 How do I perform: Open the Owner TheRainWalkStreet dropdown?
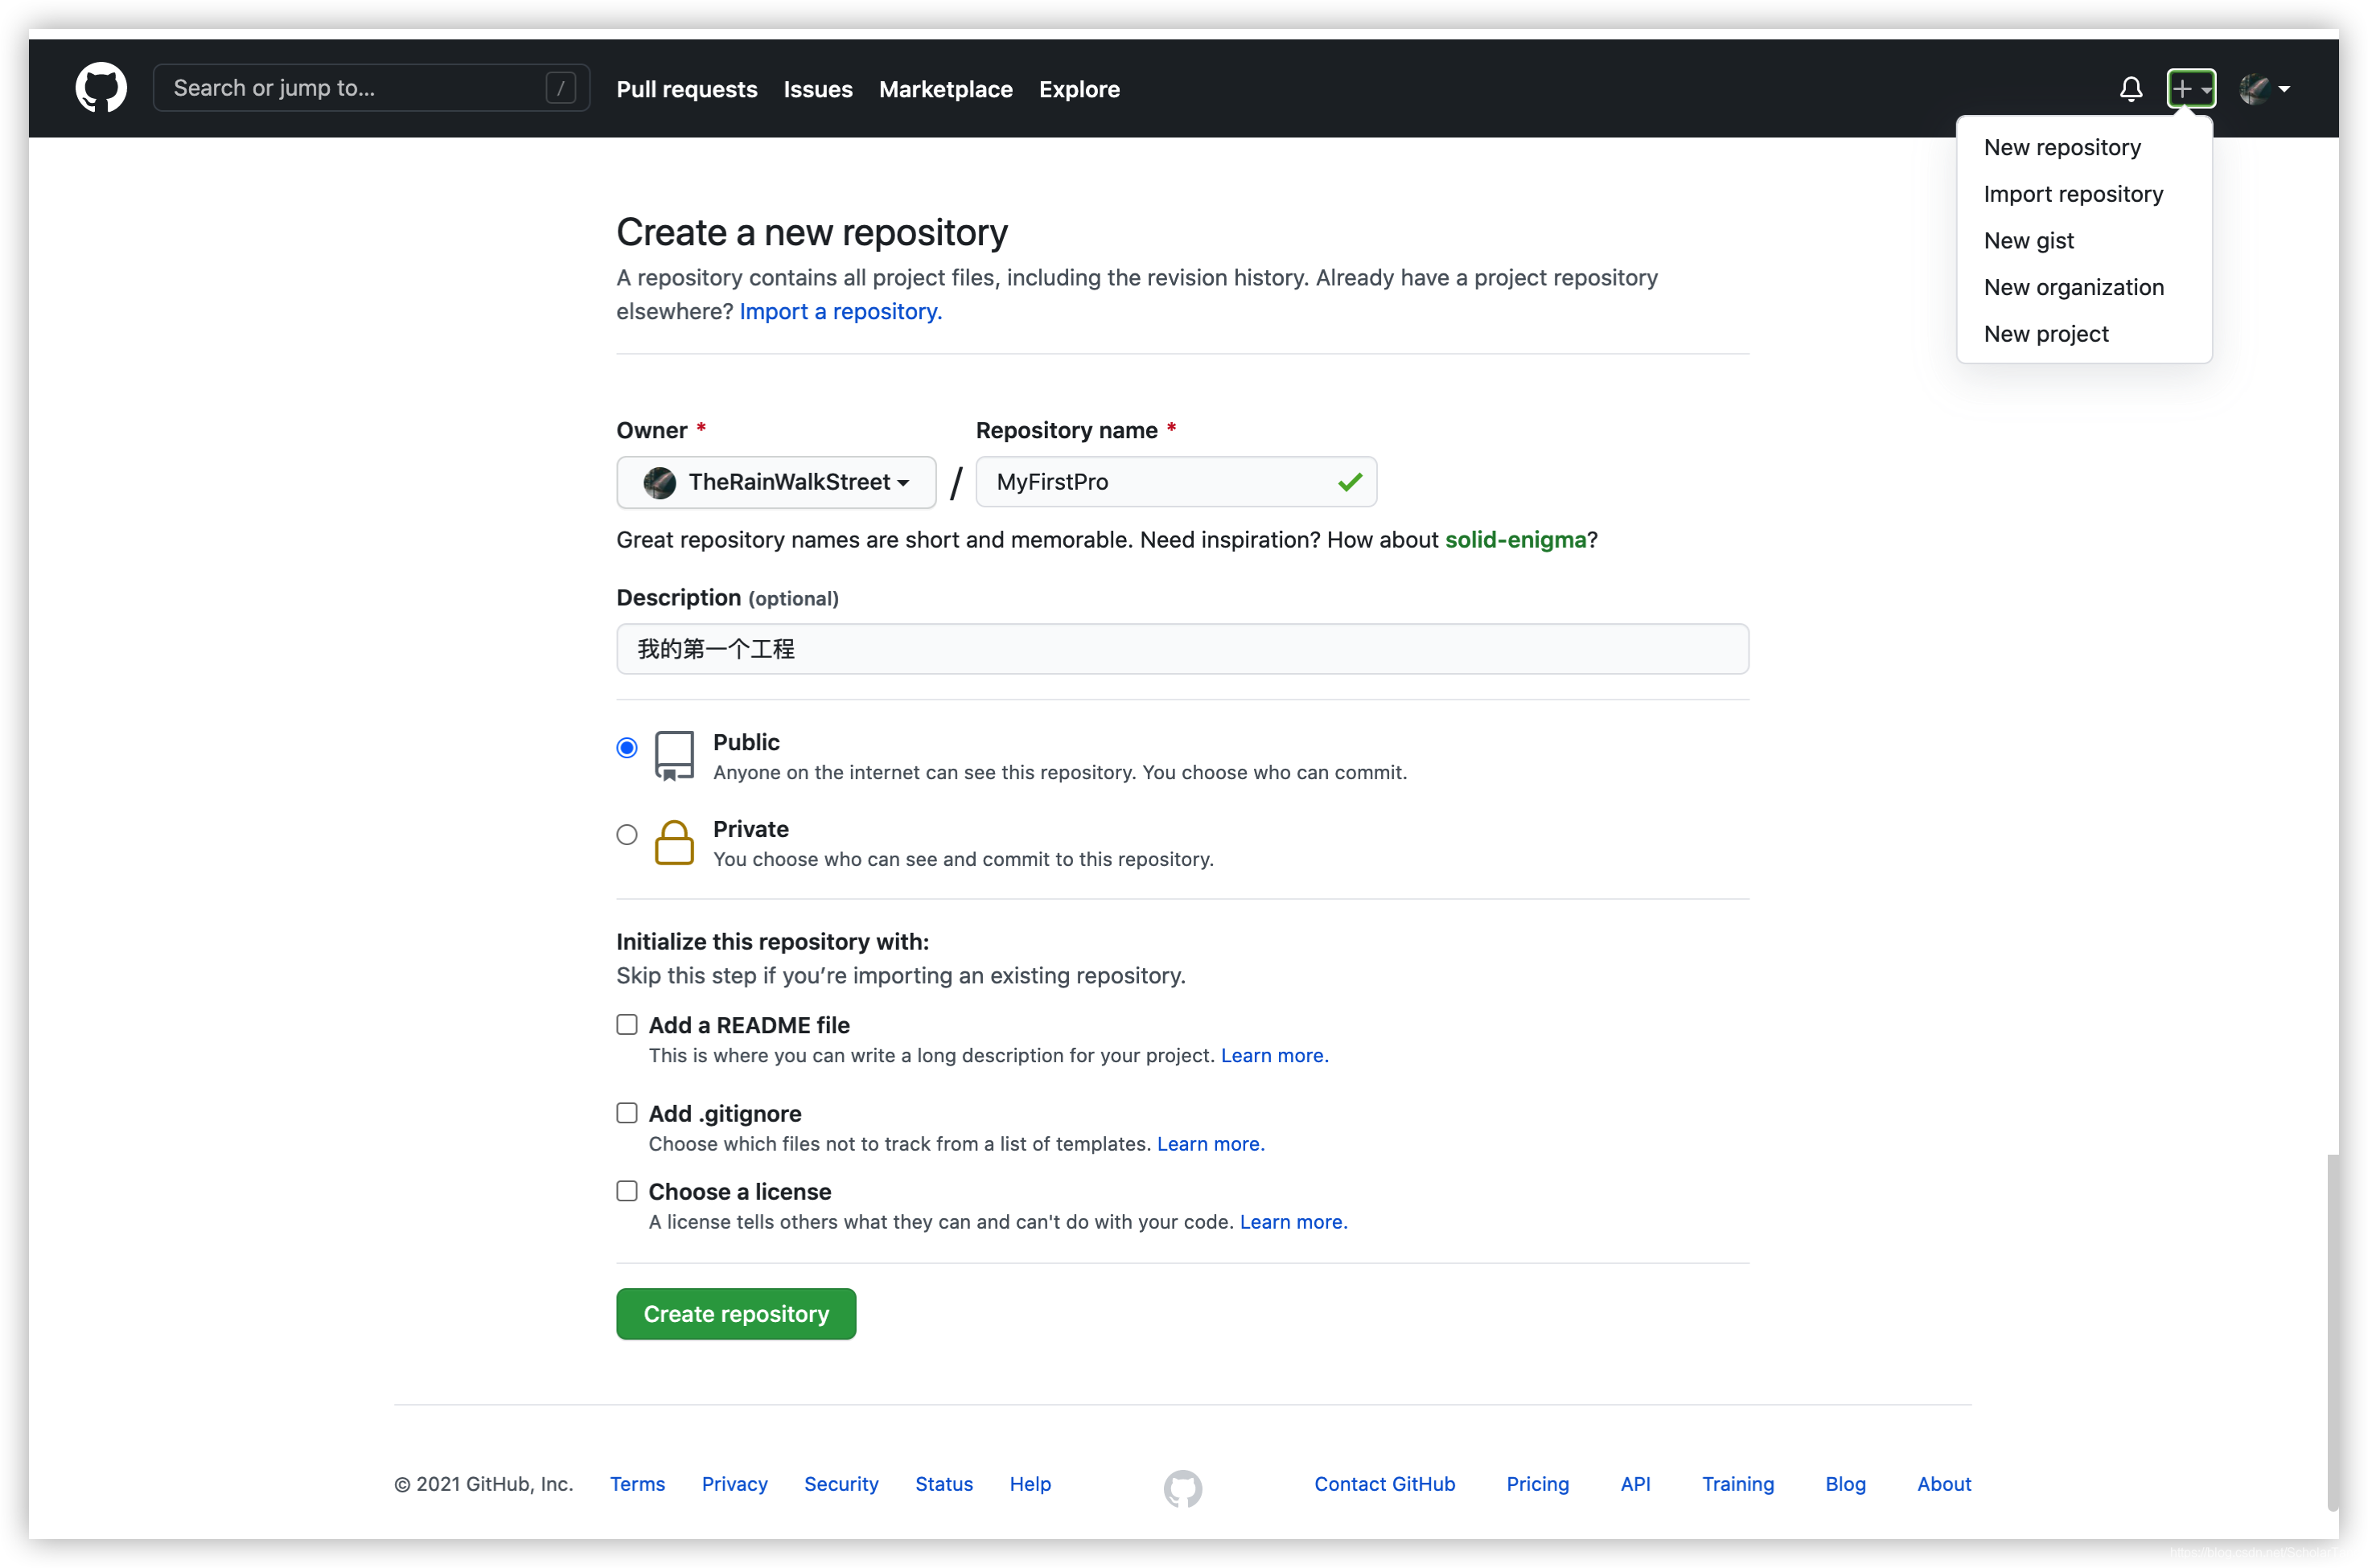tap(775, 482)
